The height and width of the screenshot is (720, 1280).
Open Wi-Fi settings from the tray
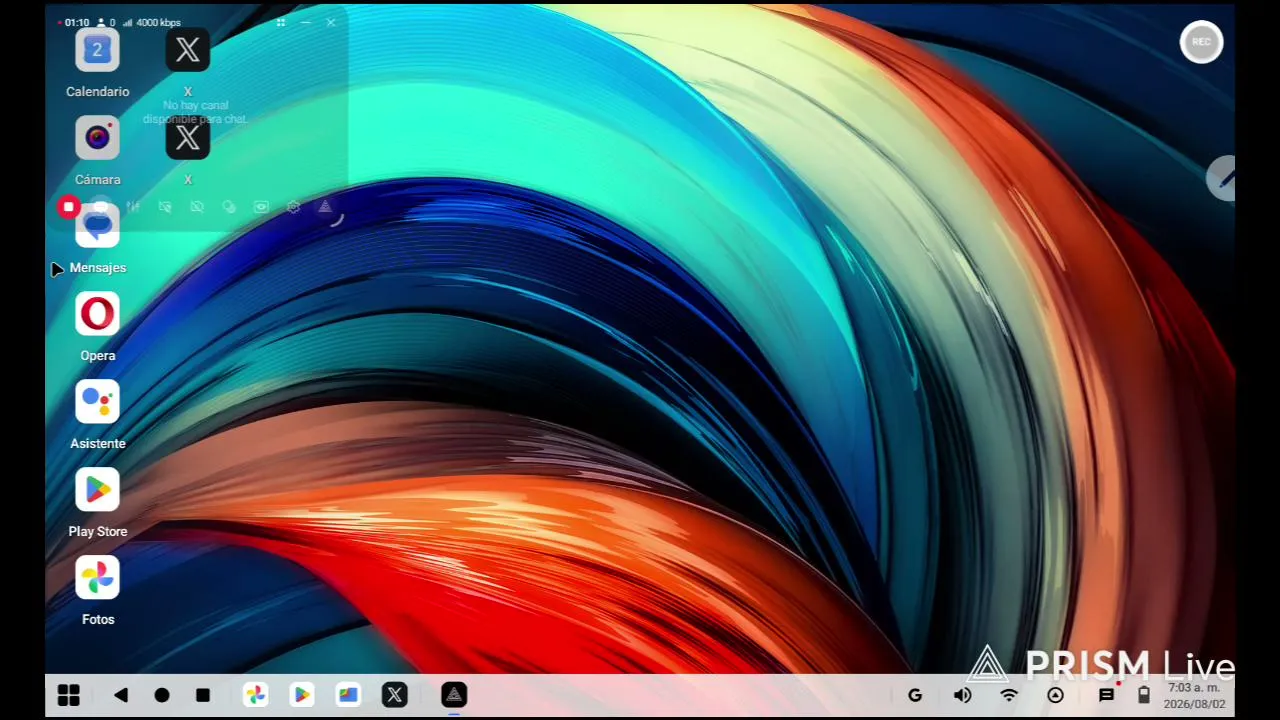point(1009,695)
